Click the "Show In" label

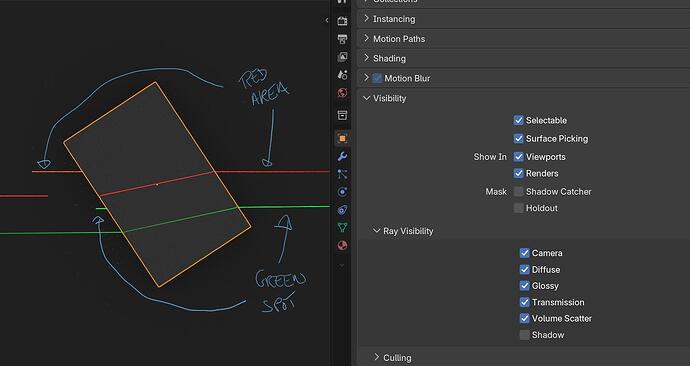[490, 157]
